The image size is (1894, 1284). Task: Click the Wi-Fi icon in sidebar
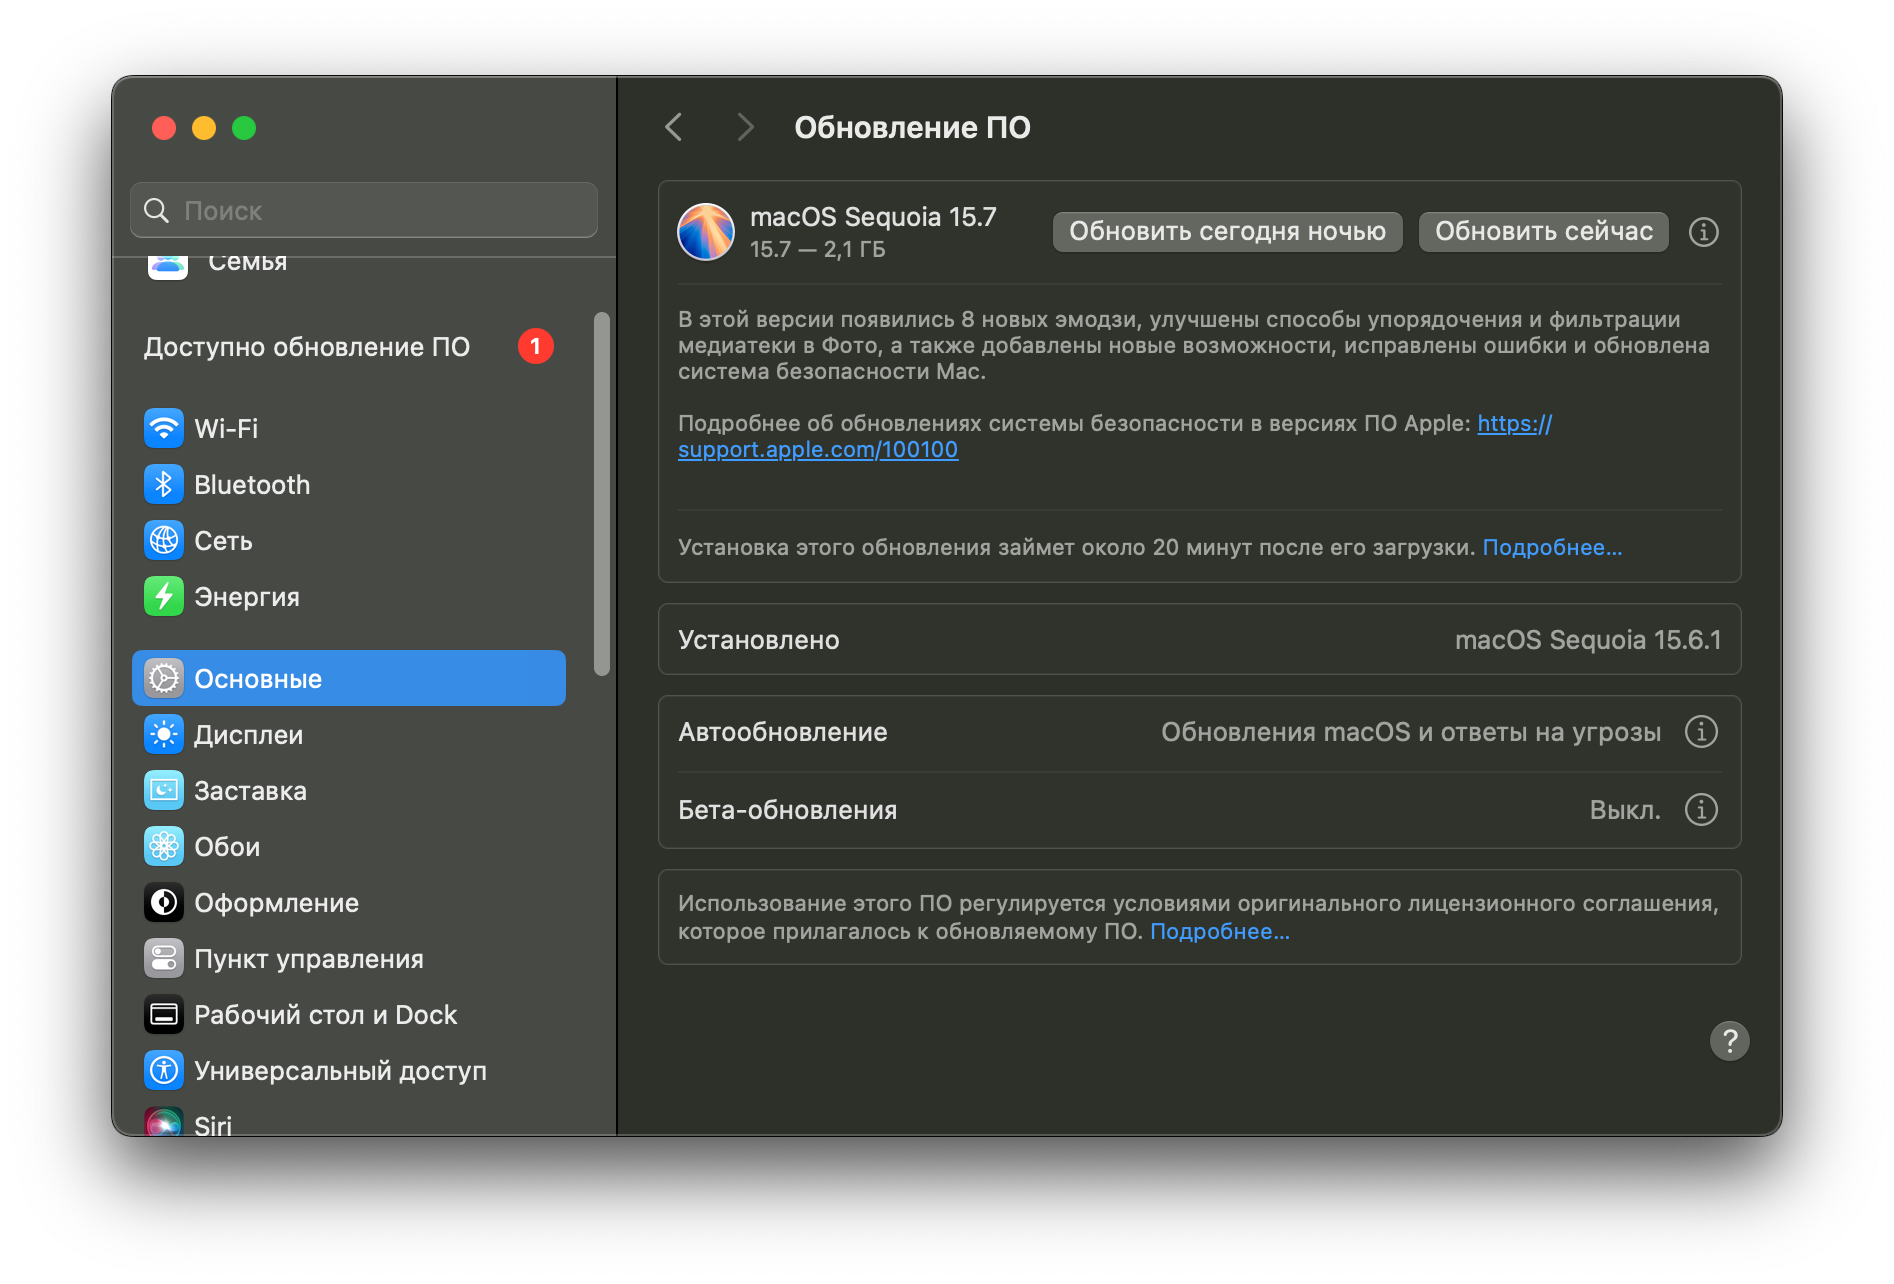[x=164, y=428]
